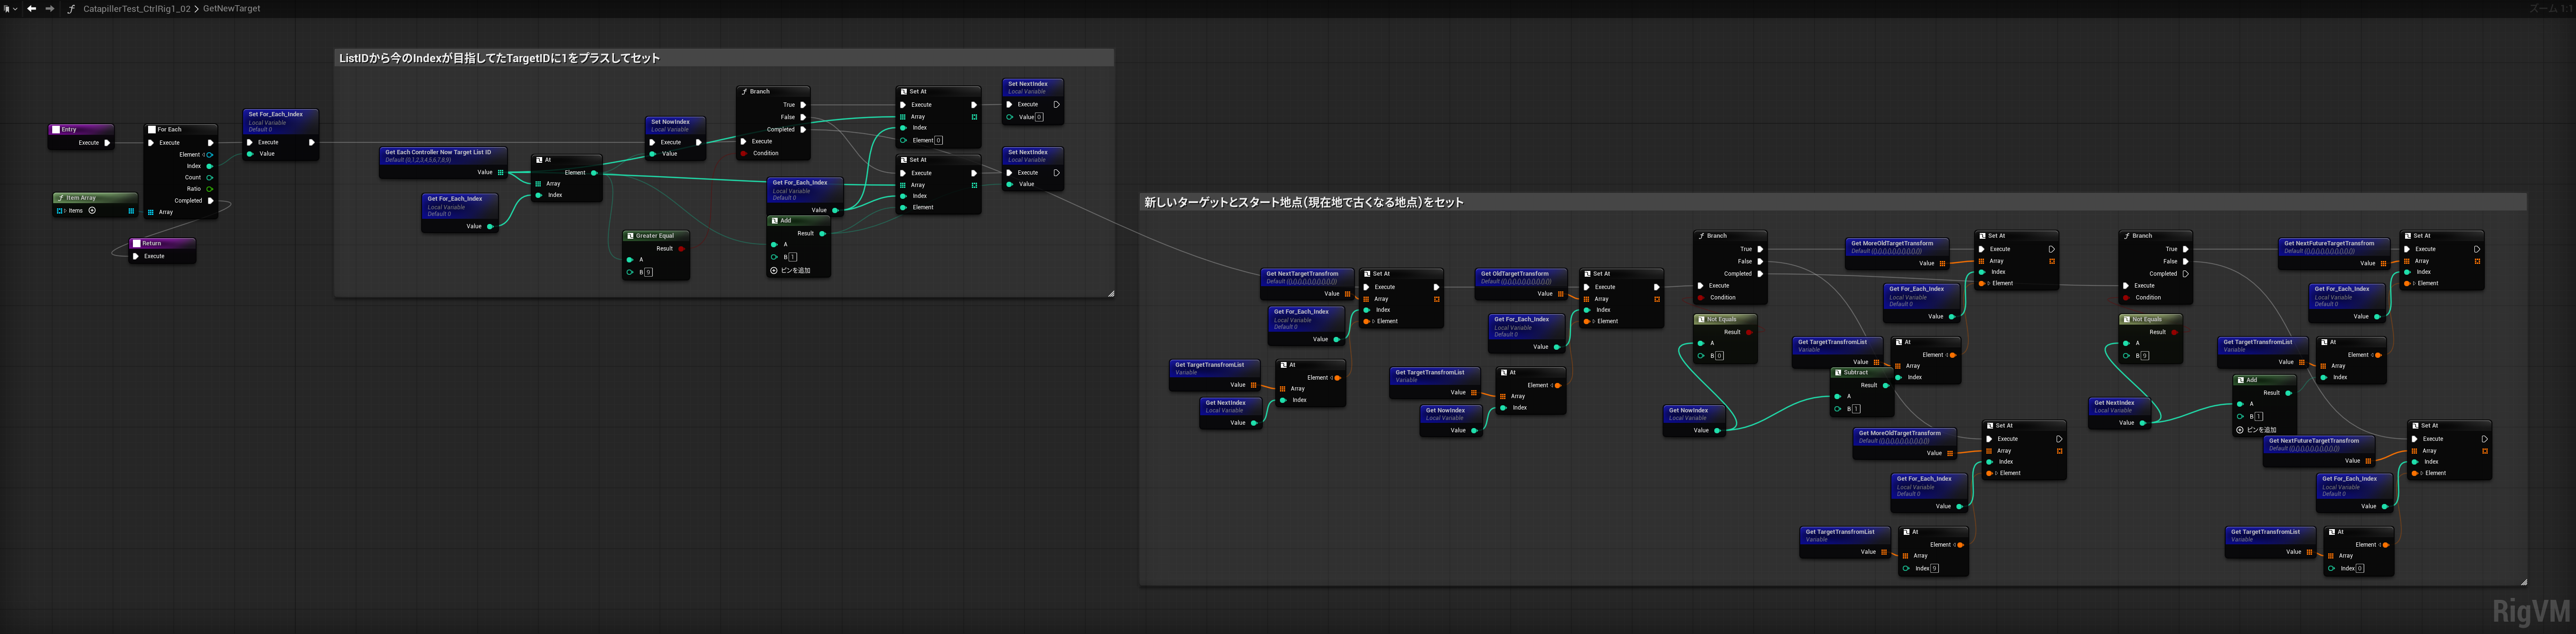Click For Each node's Completed pin
2576x634 pixels.
[x=210, y=201]
